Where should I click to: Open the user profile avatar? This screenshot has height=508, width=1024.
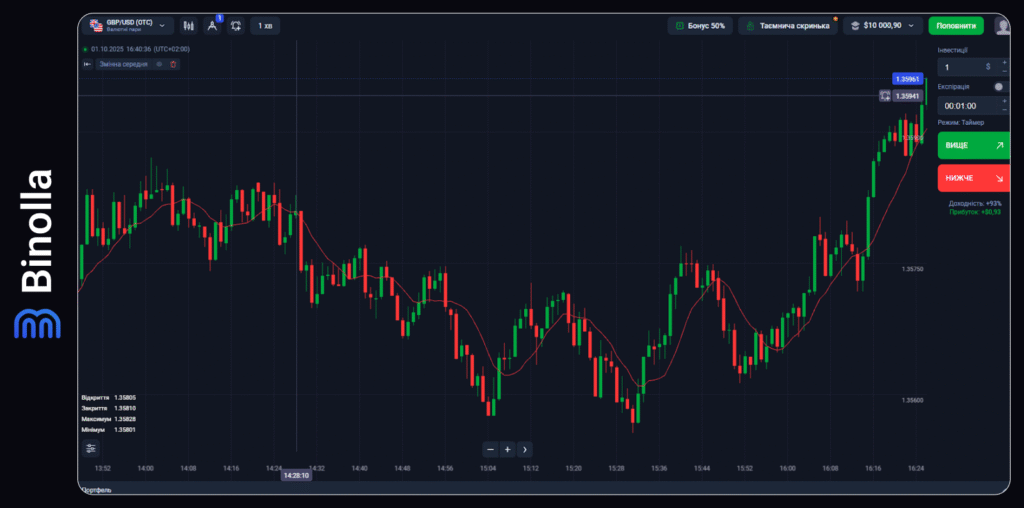tap(1002, 26)
